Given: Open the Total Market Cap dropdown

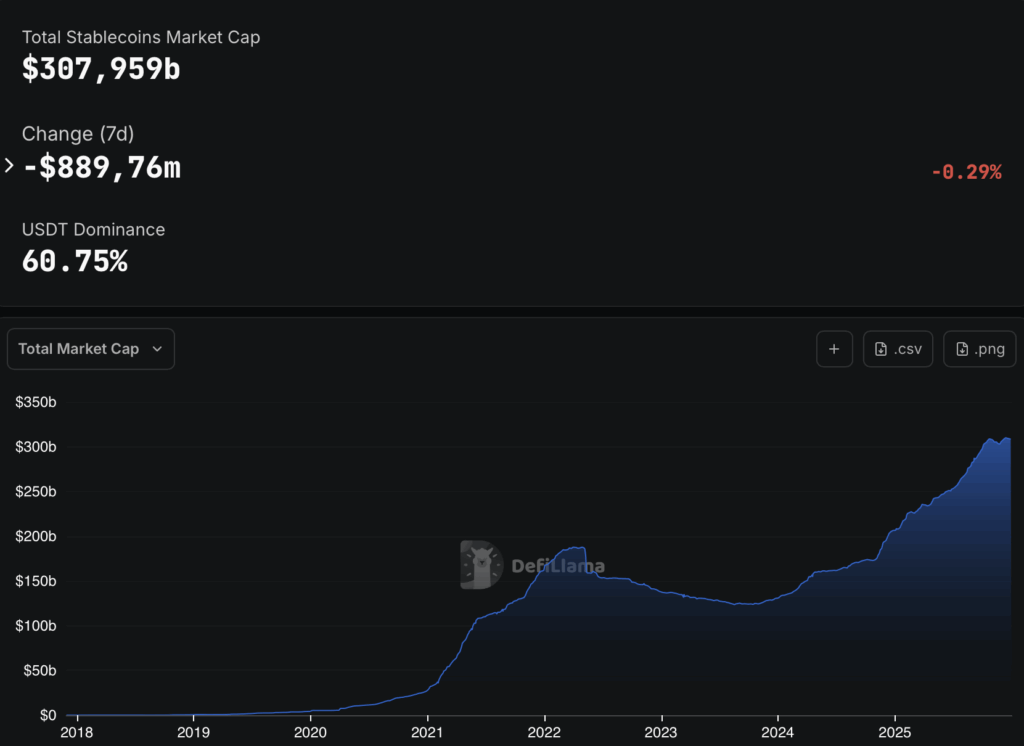Looking at the screenshot, I should [91, 349].
